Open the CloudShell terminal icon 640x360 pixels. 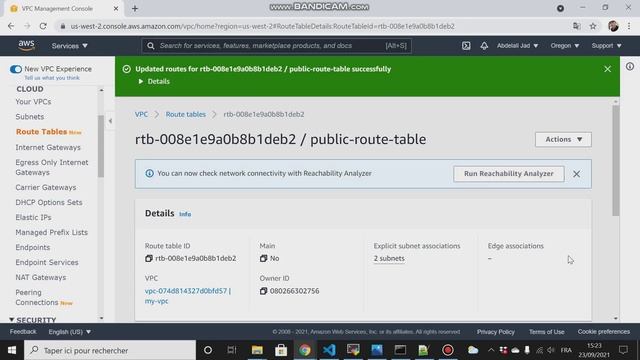pos(466,46)
